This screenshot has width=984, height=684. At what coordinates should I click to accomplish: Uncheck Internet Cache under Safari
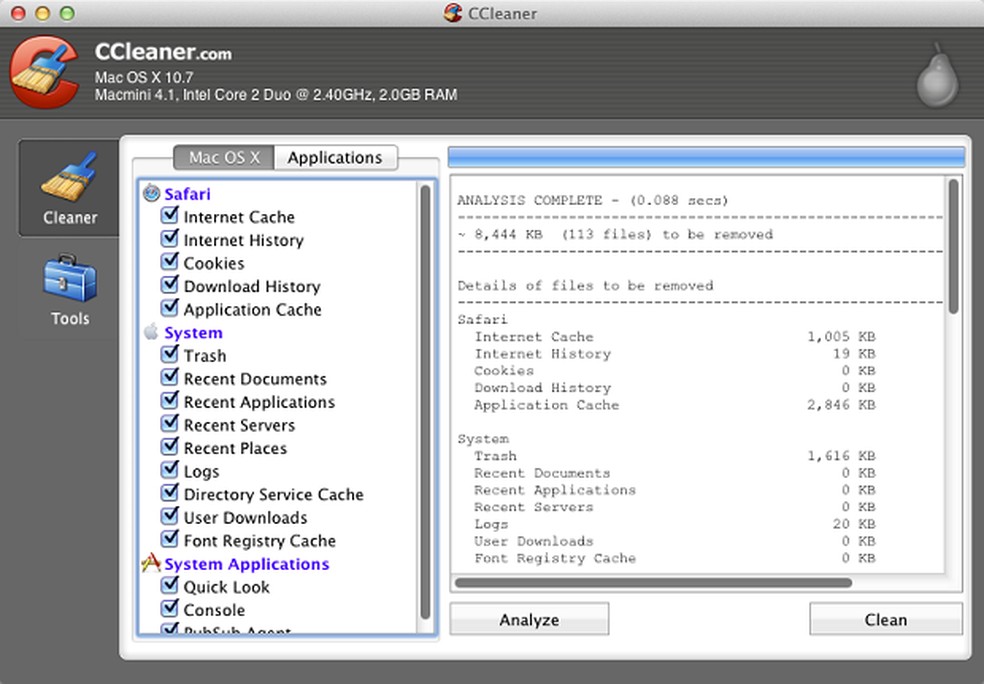170,216
